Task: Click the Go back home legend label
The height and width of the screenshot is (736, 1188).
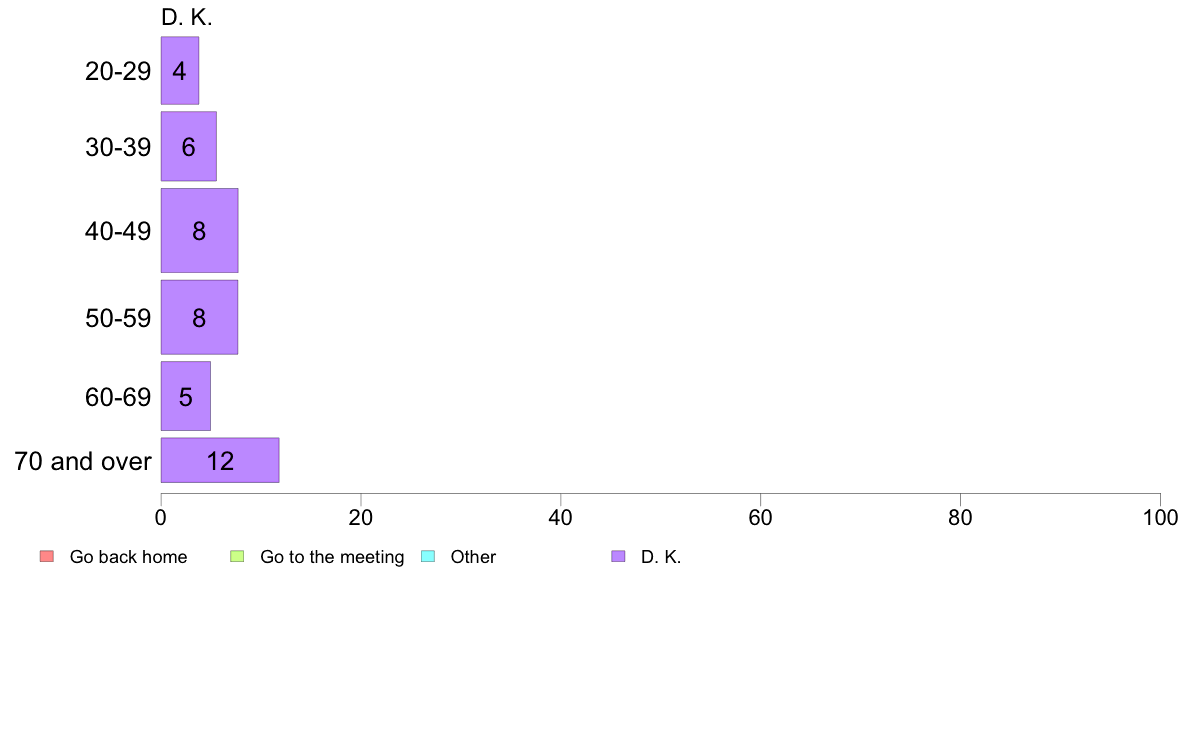Action: coord(128,557)
